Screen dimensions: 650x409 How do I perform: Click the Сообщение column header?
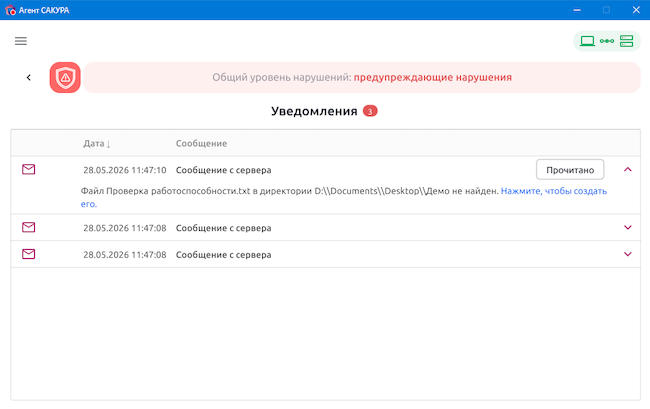[x=201, y=143]
